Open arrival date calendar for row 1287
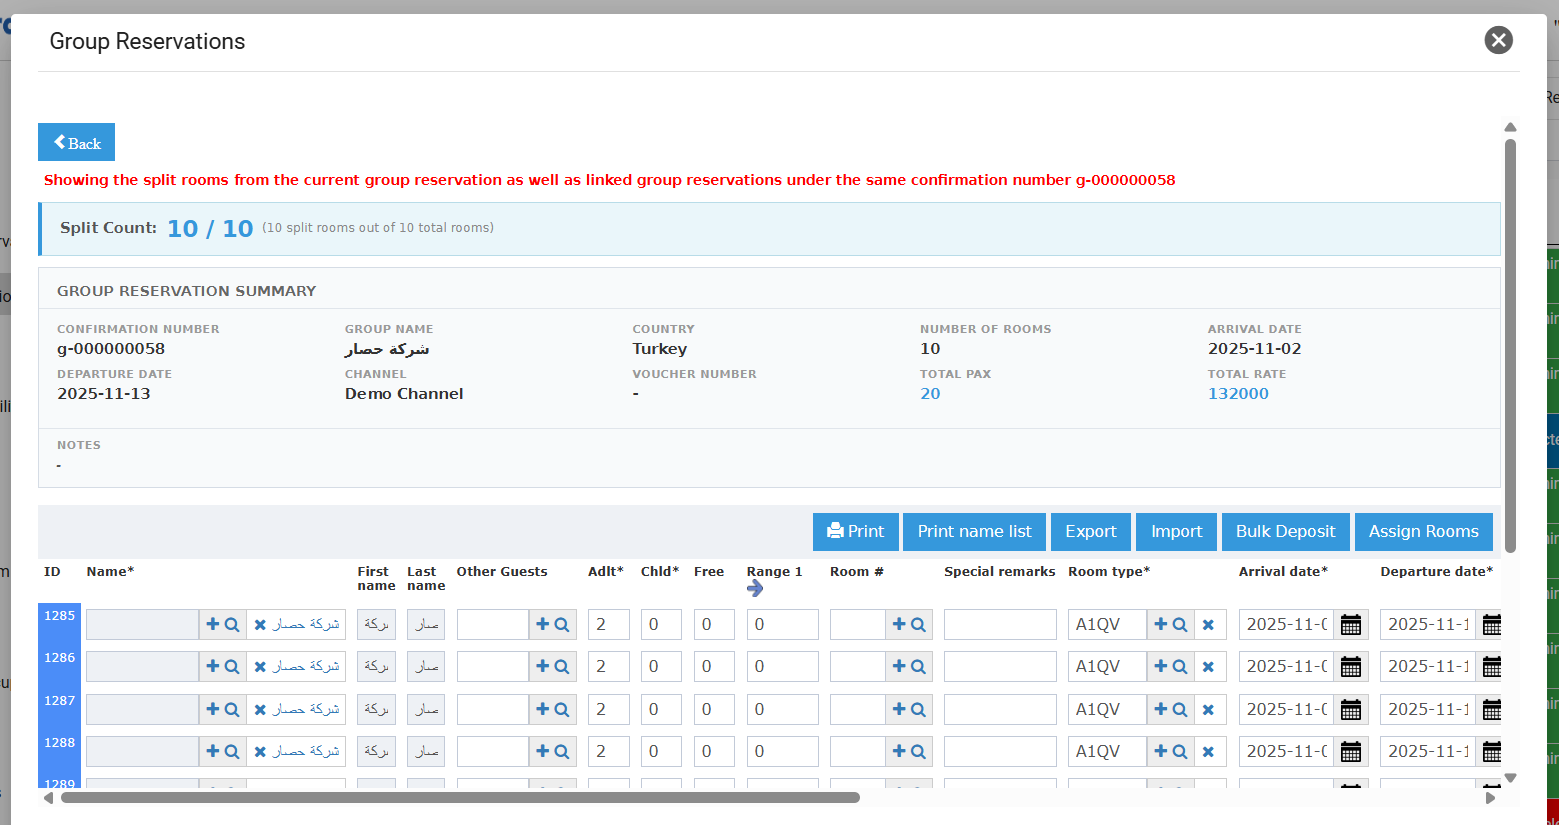 [x=1351, y=710]
